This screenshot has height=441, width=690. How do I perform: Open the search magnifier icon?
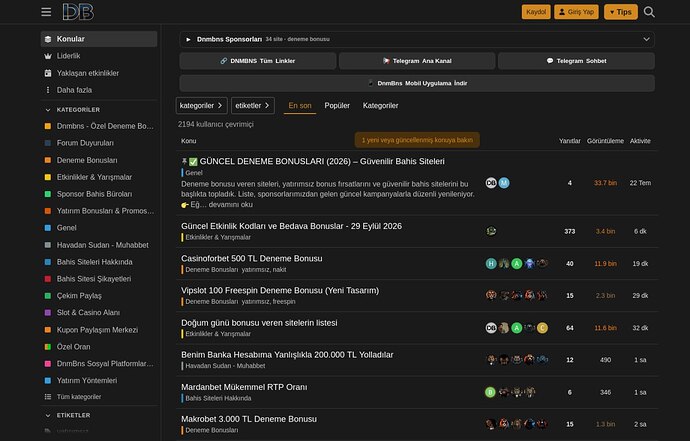tap(649, 12)
